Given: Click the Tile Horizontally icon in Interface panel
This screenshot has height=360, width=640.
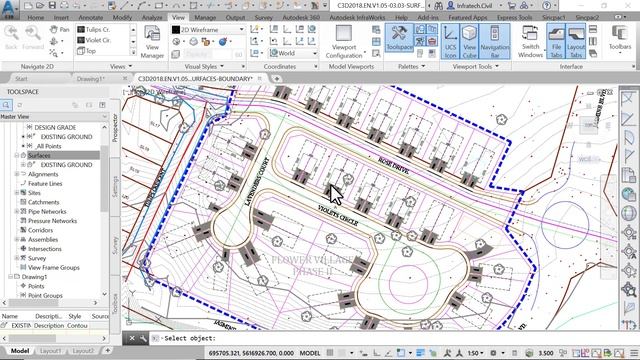Looking at the screenshot, I should 593,29.
